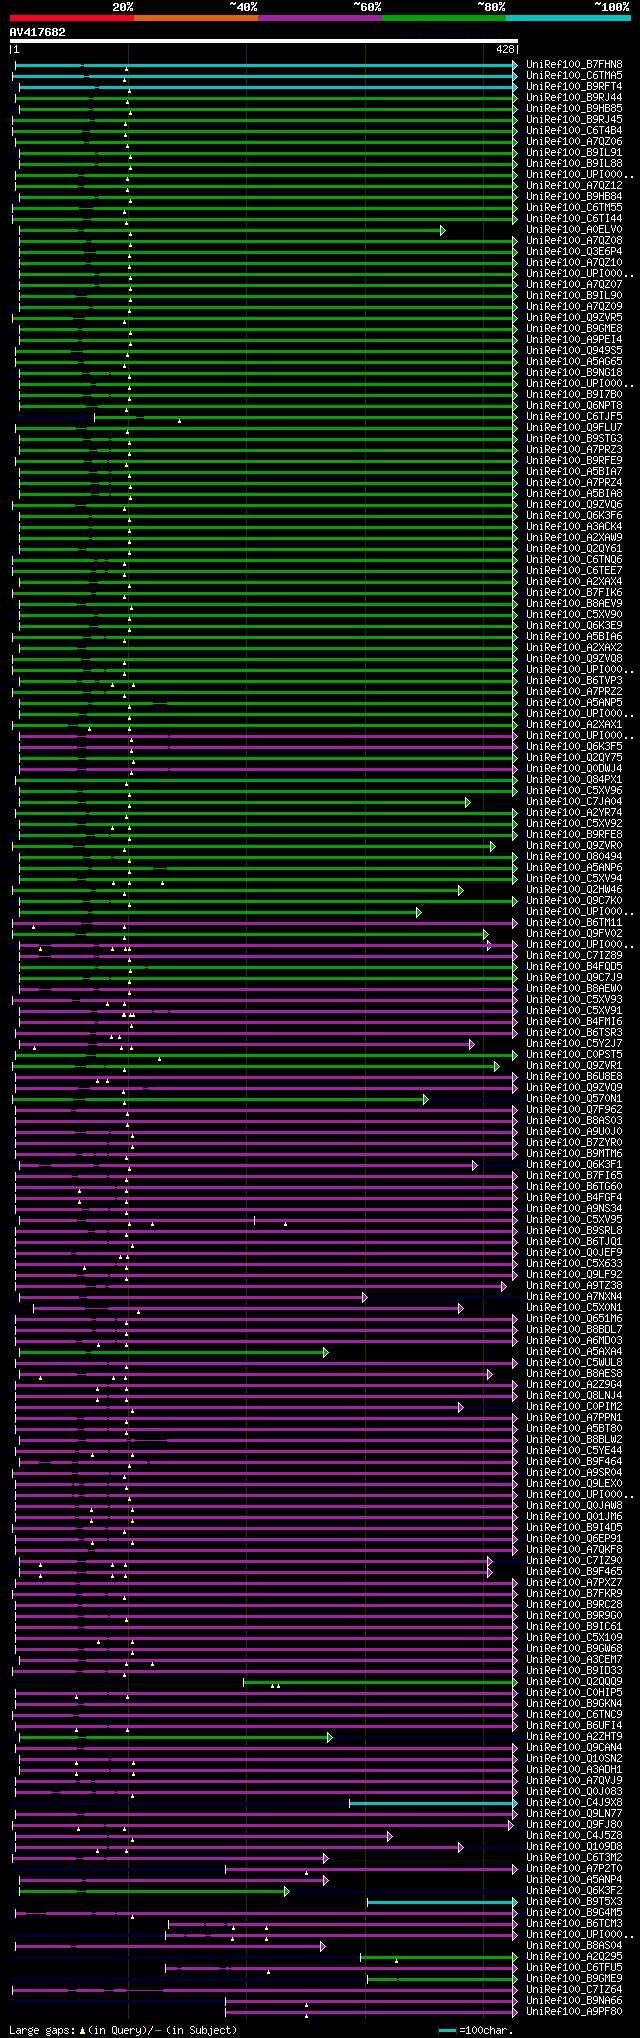Click the arrowhead of UniRef100_Q109D8 alignment
This screenshot has width=640, height=2038.
(460, 1847)
